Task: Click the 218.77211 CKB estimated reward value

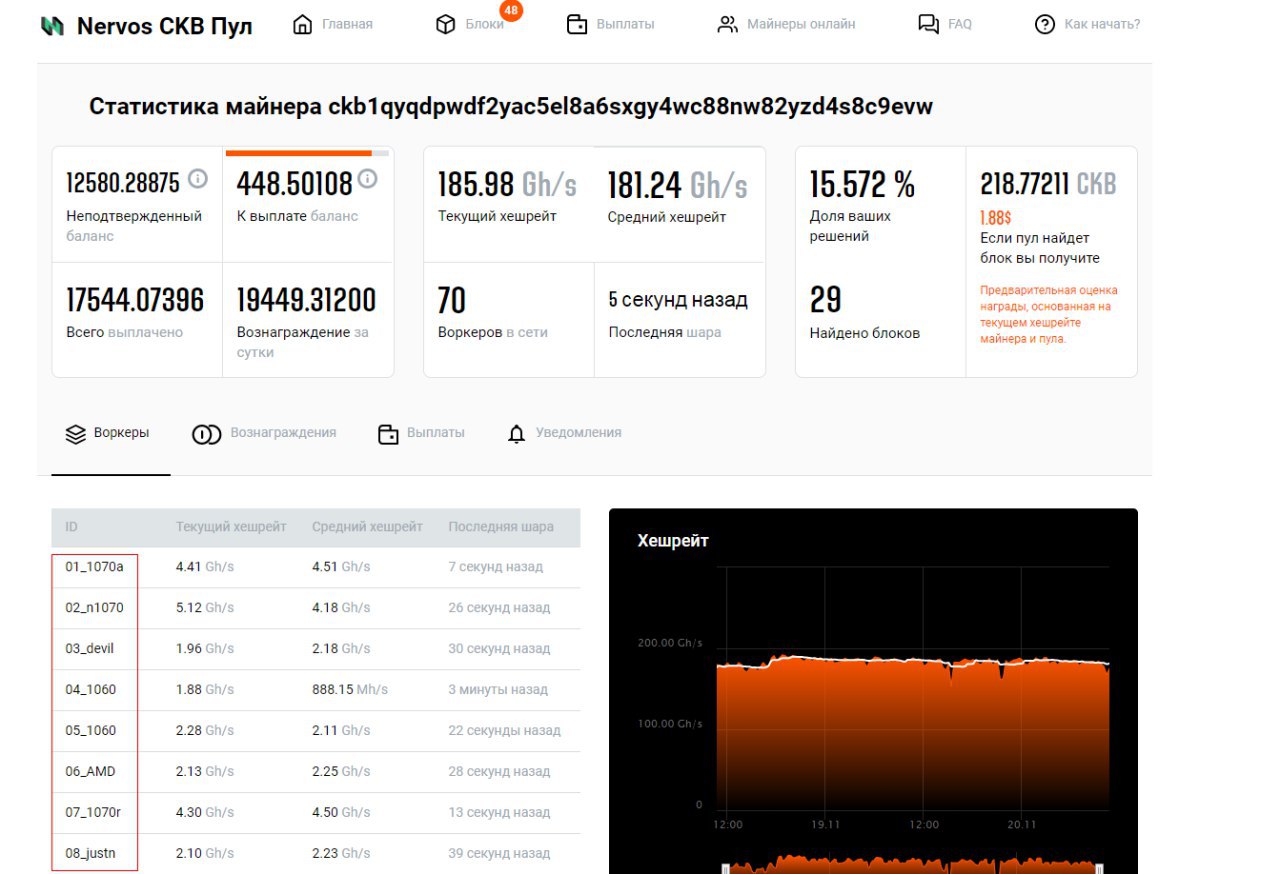Action: 1048,184
